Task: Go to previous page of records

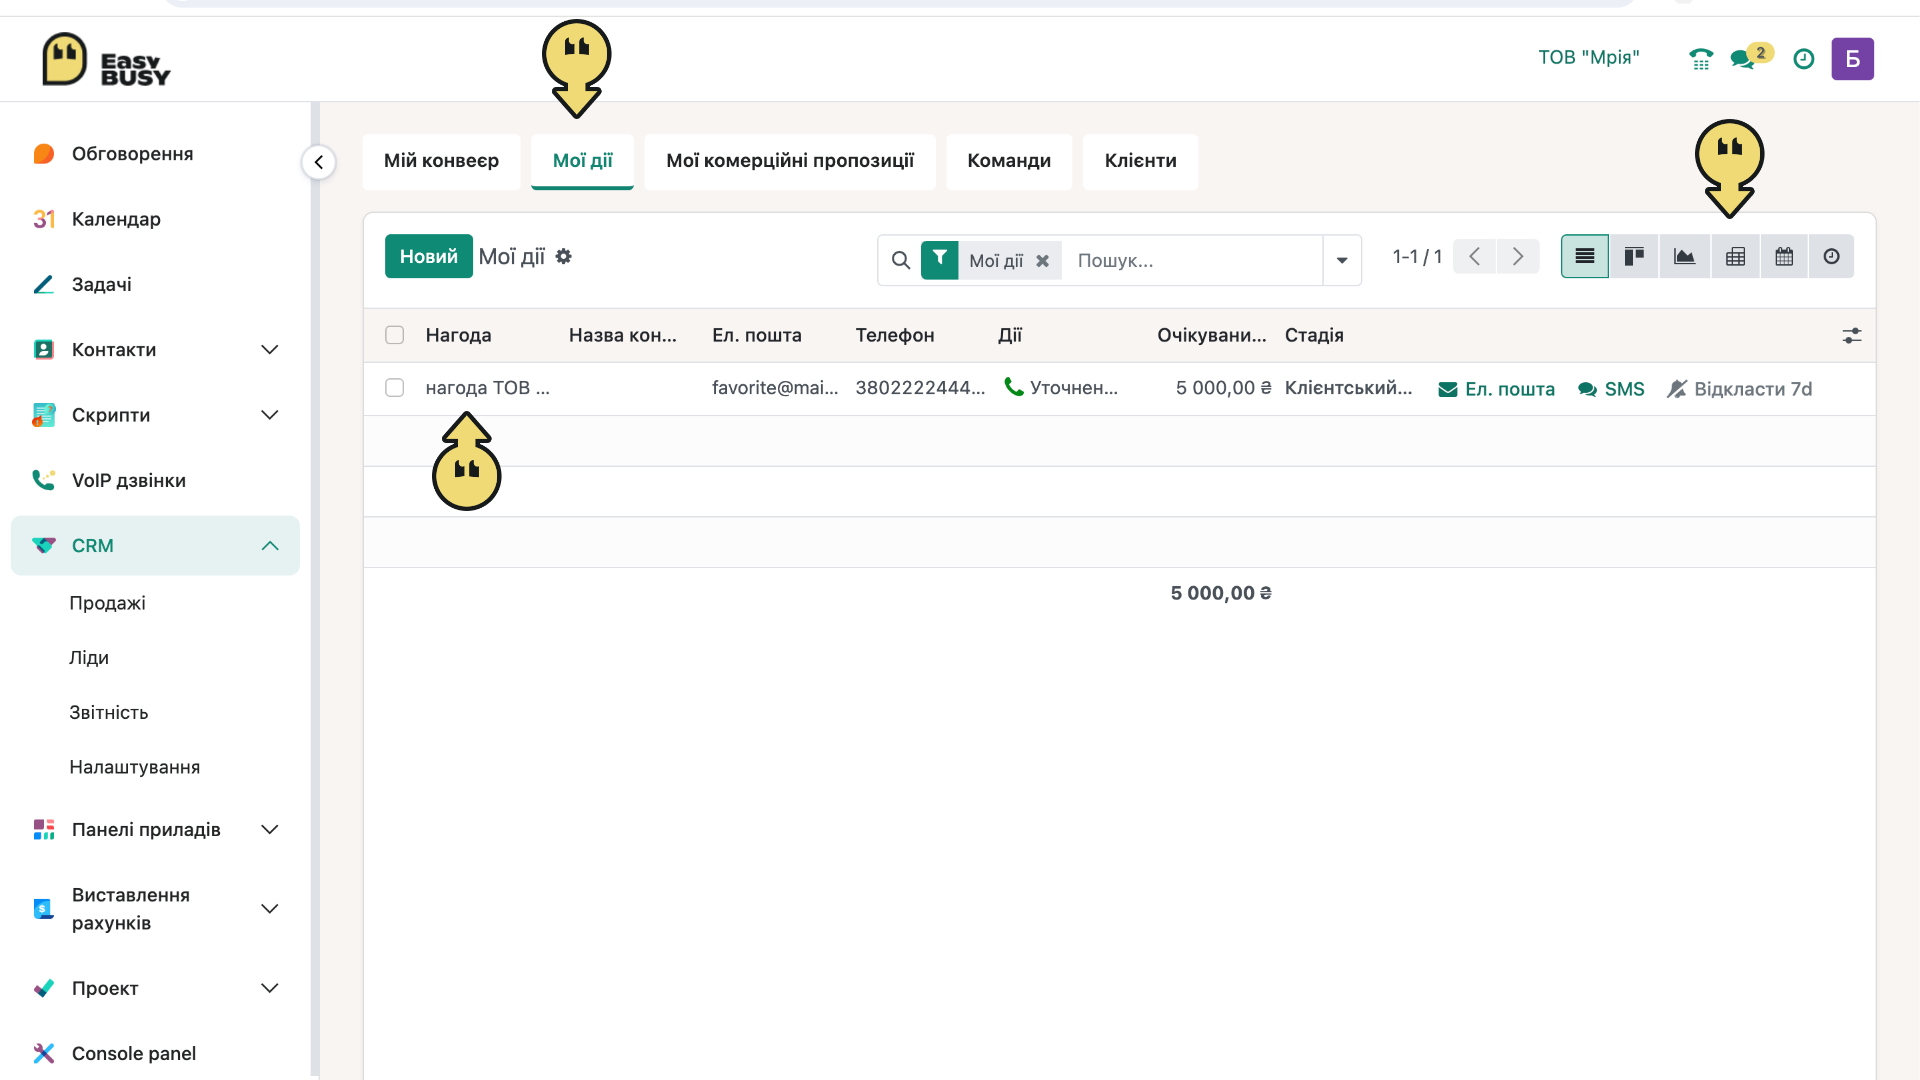Action: (1474, 257)
